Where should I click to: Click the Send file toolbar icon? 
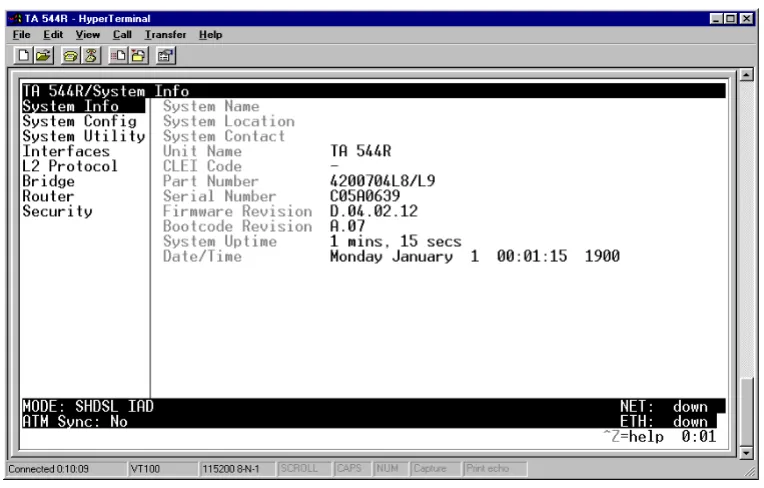pos(118,56)
